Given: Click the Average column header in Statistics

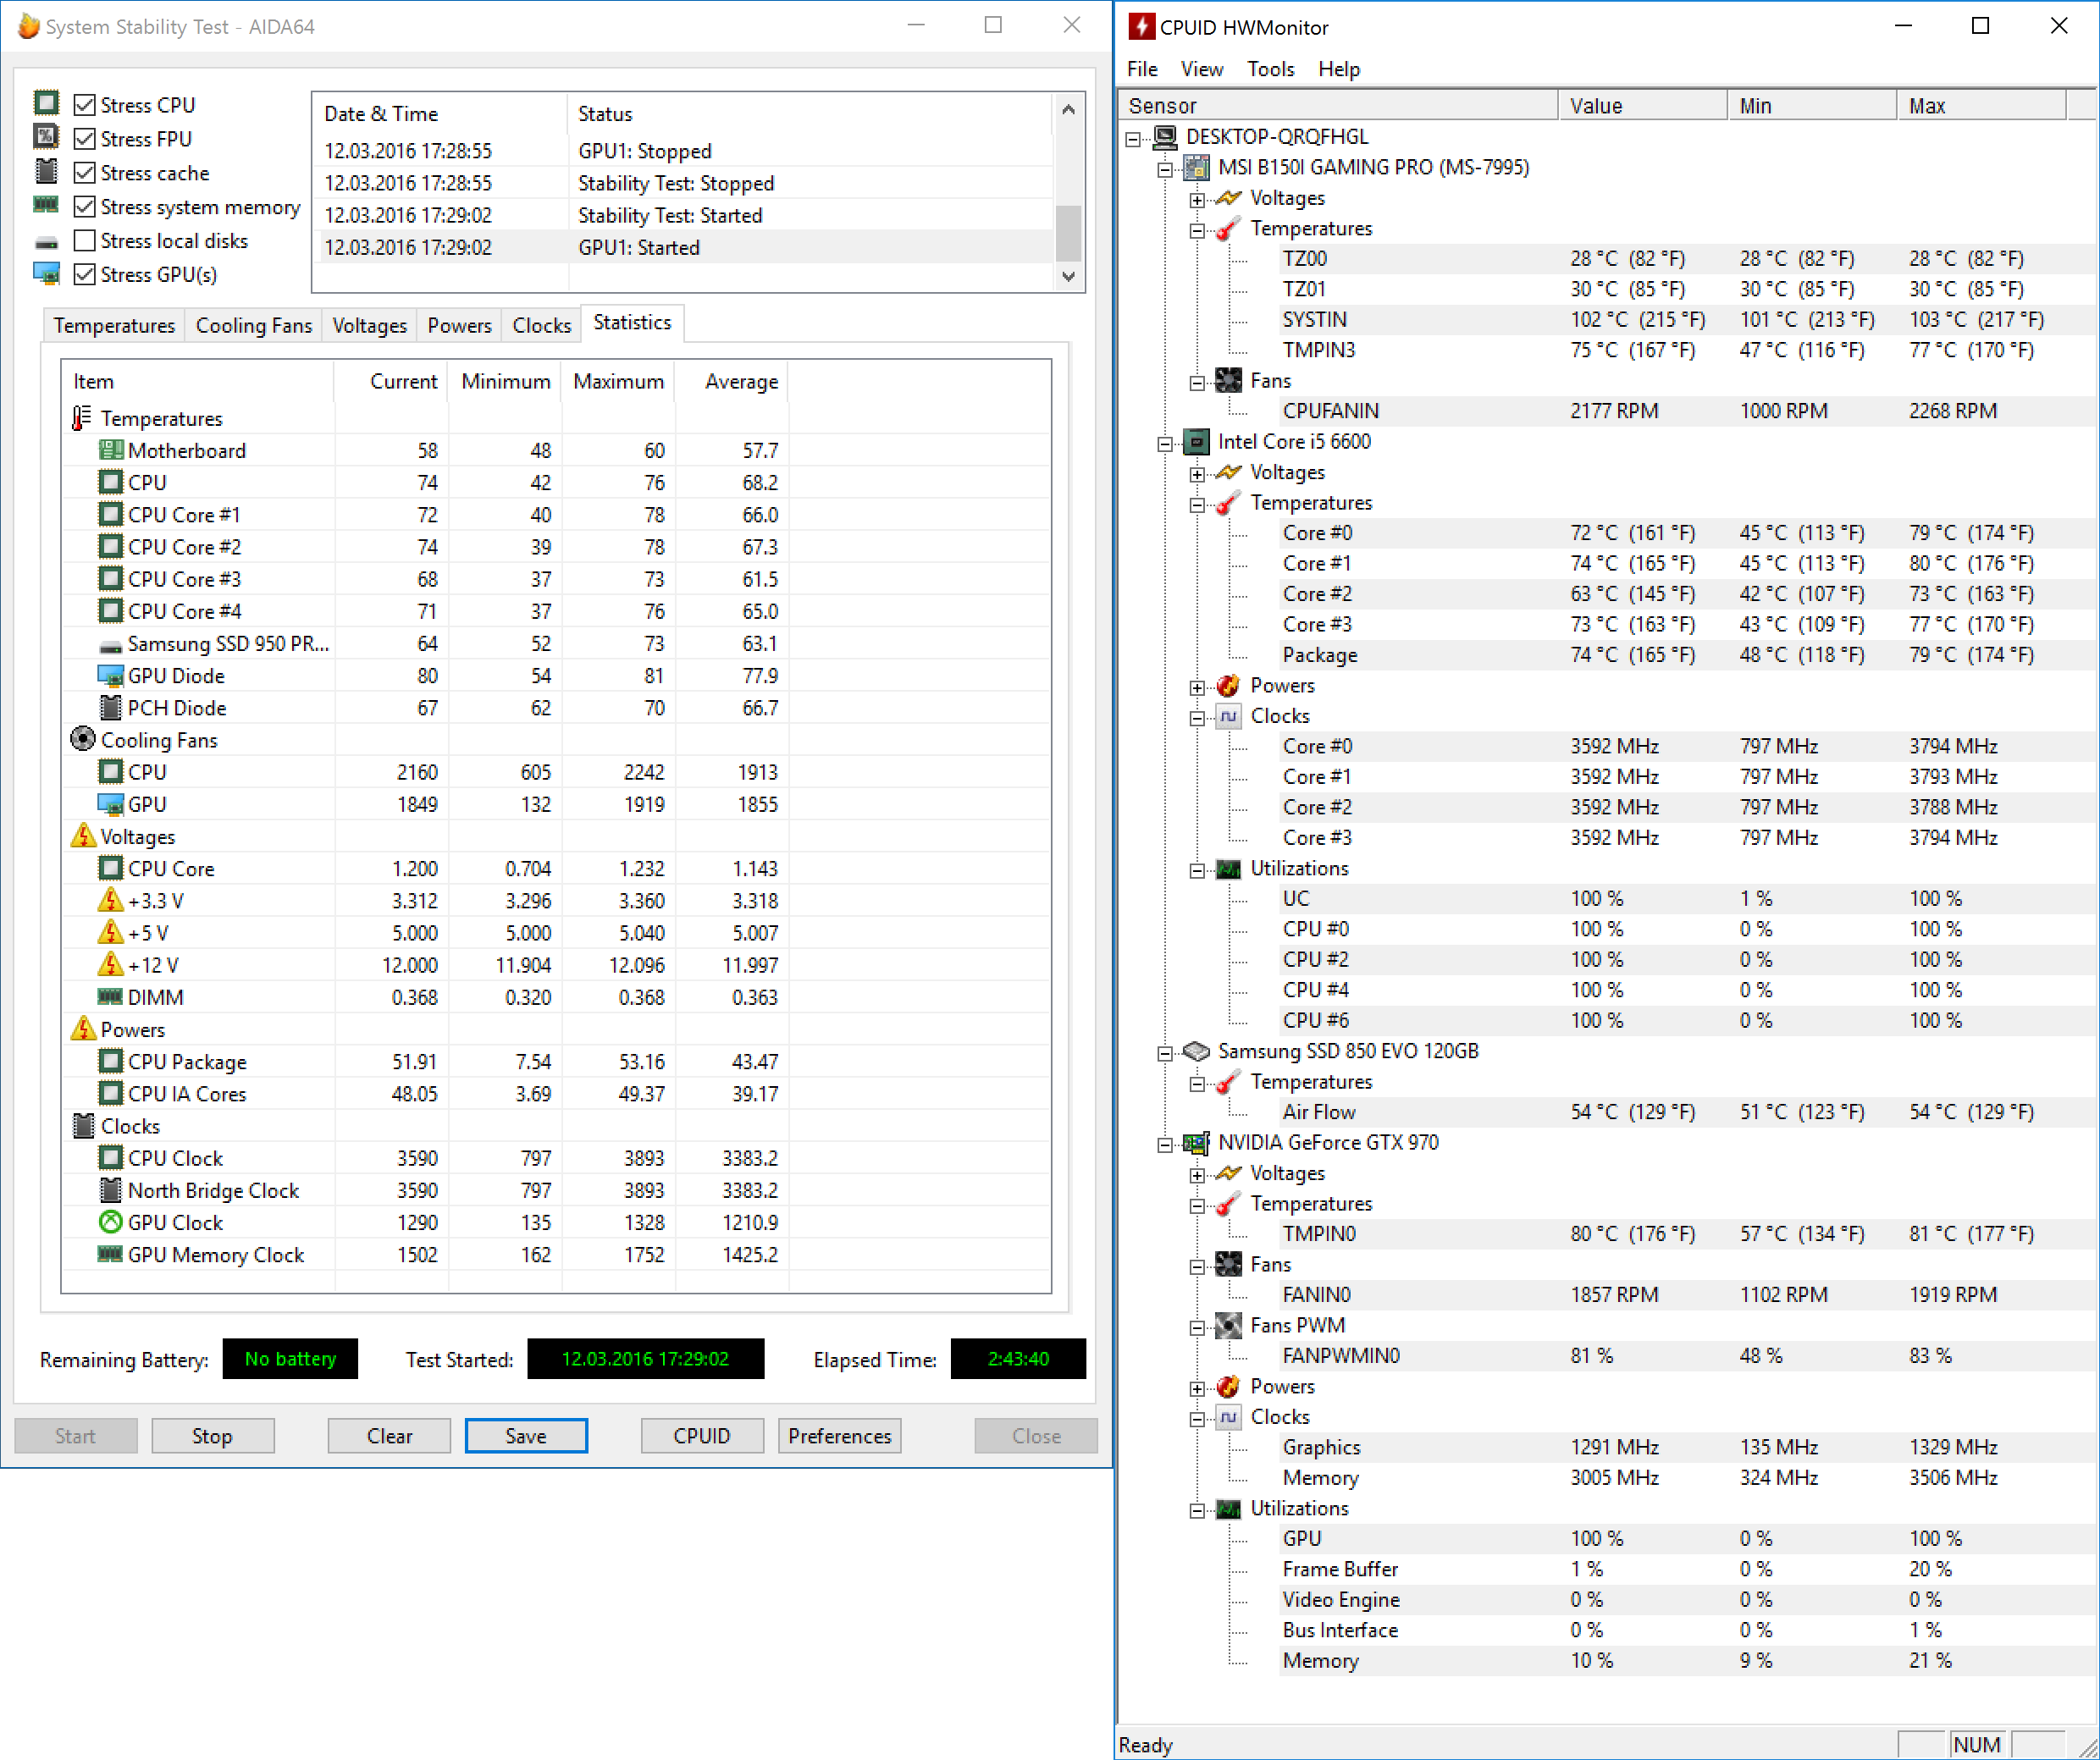Looking at the screenshot, I should coord(732,381).
